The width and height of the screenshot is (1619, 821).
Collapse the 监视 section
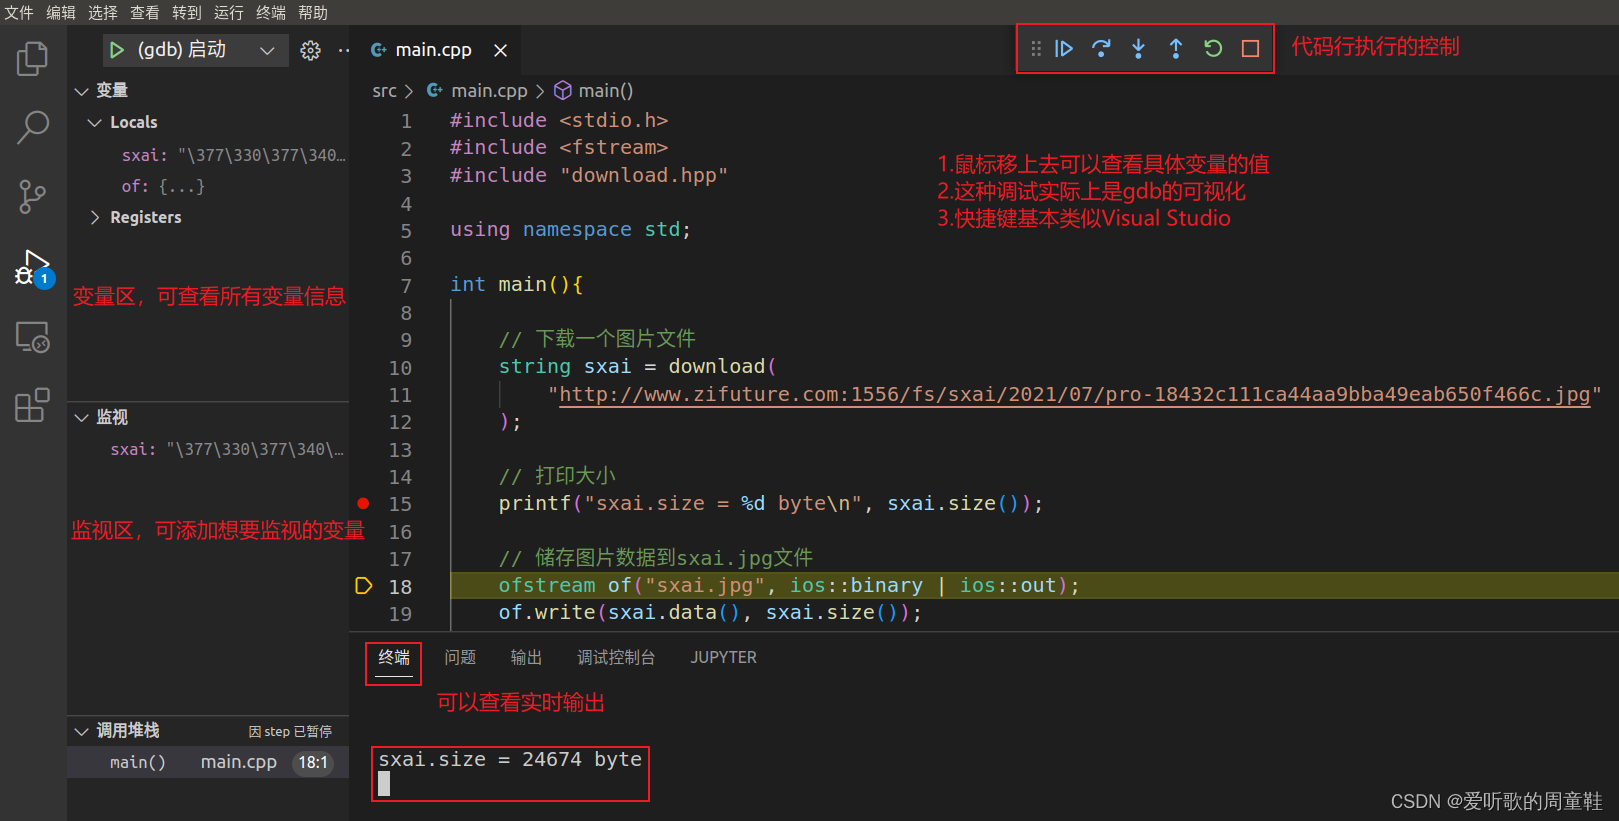click(82, 417)
